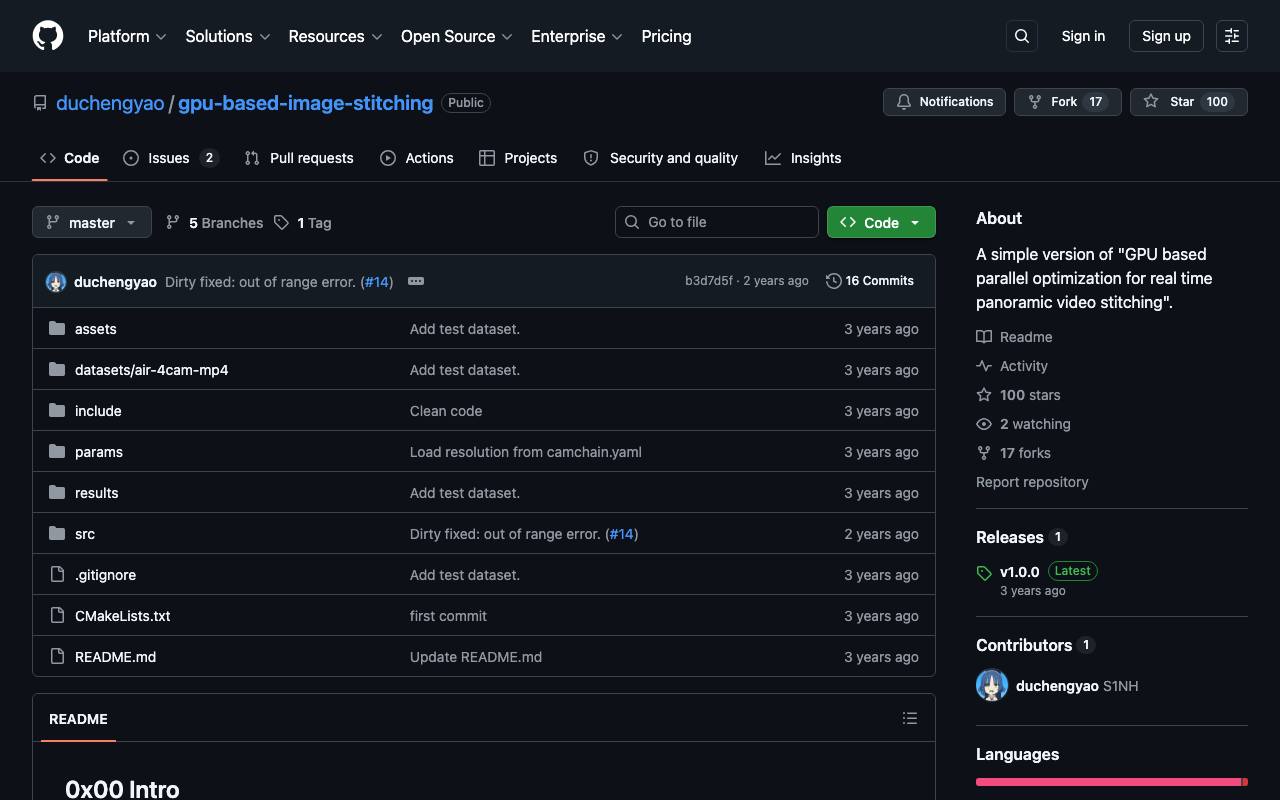Switch to the Code tab
This screenshot has height=800, width=1280.
click(70, 158)
